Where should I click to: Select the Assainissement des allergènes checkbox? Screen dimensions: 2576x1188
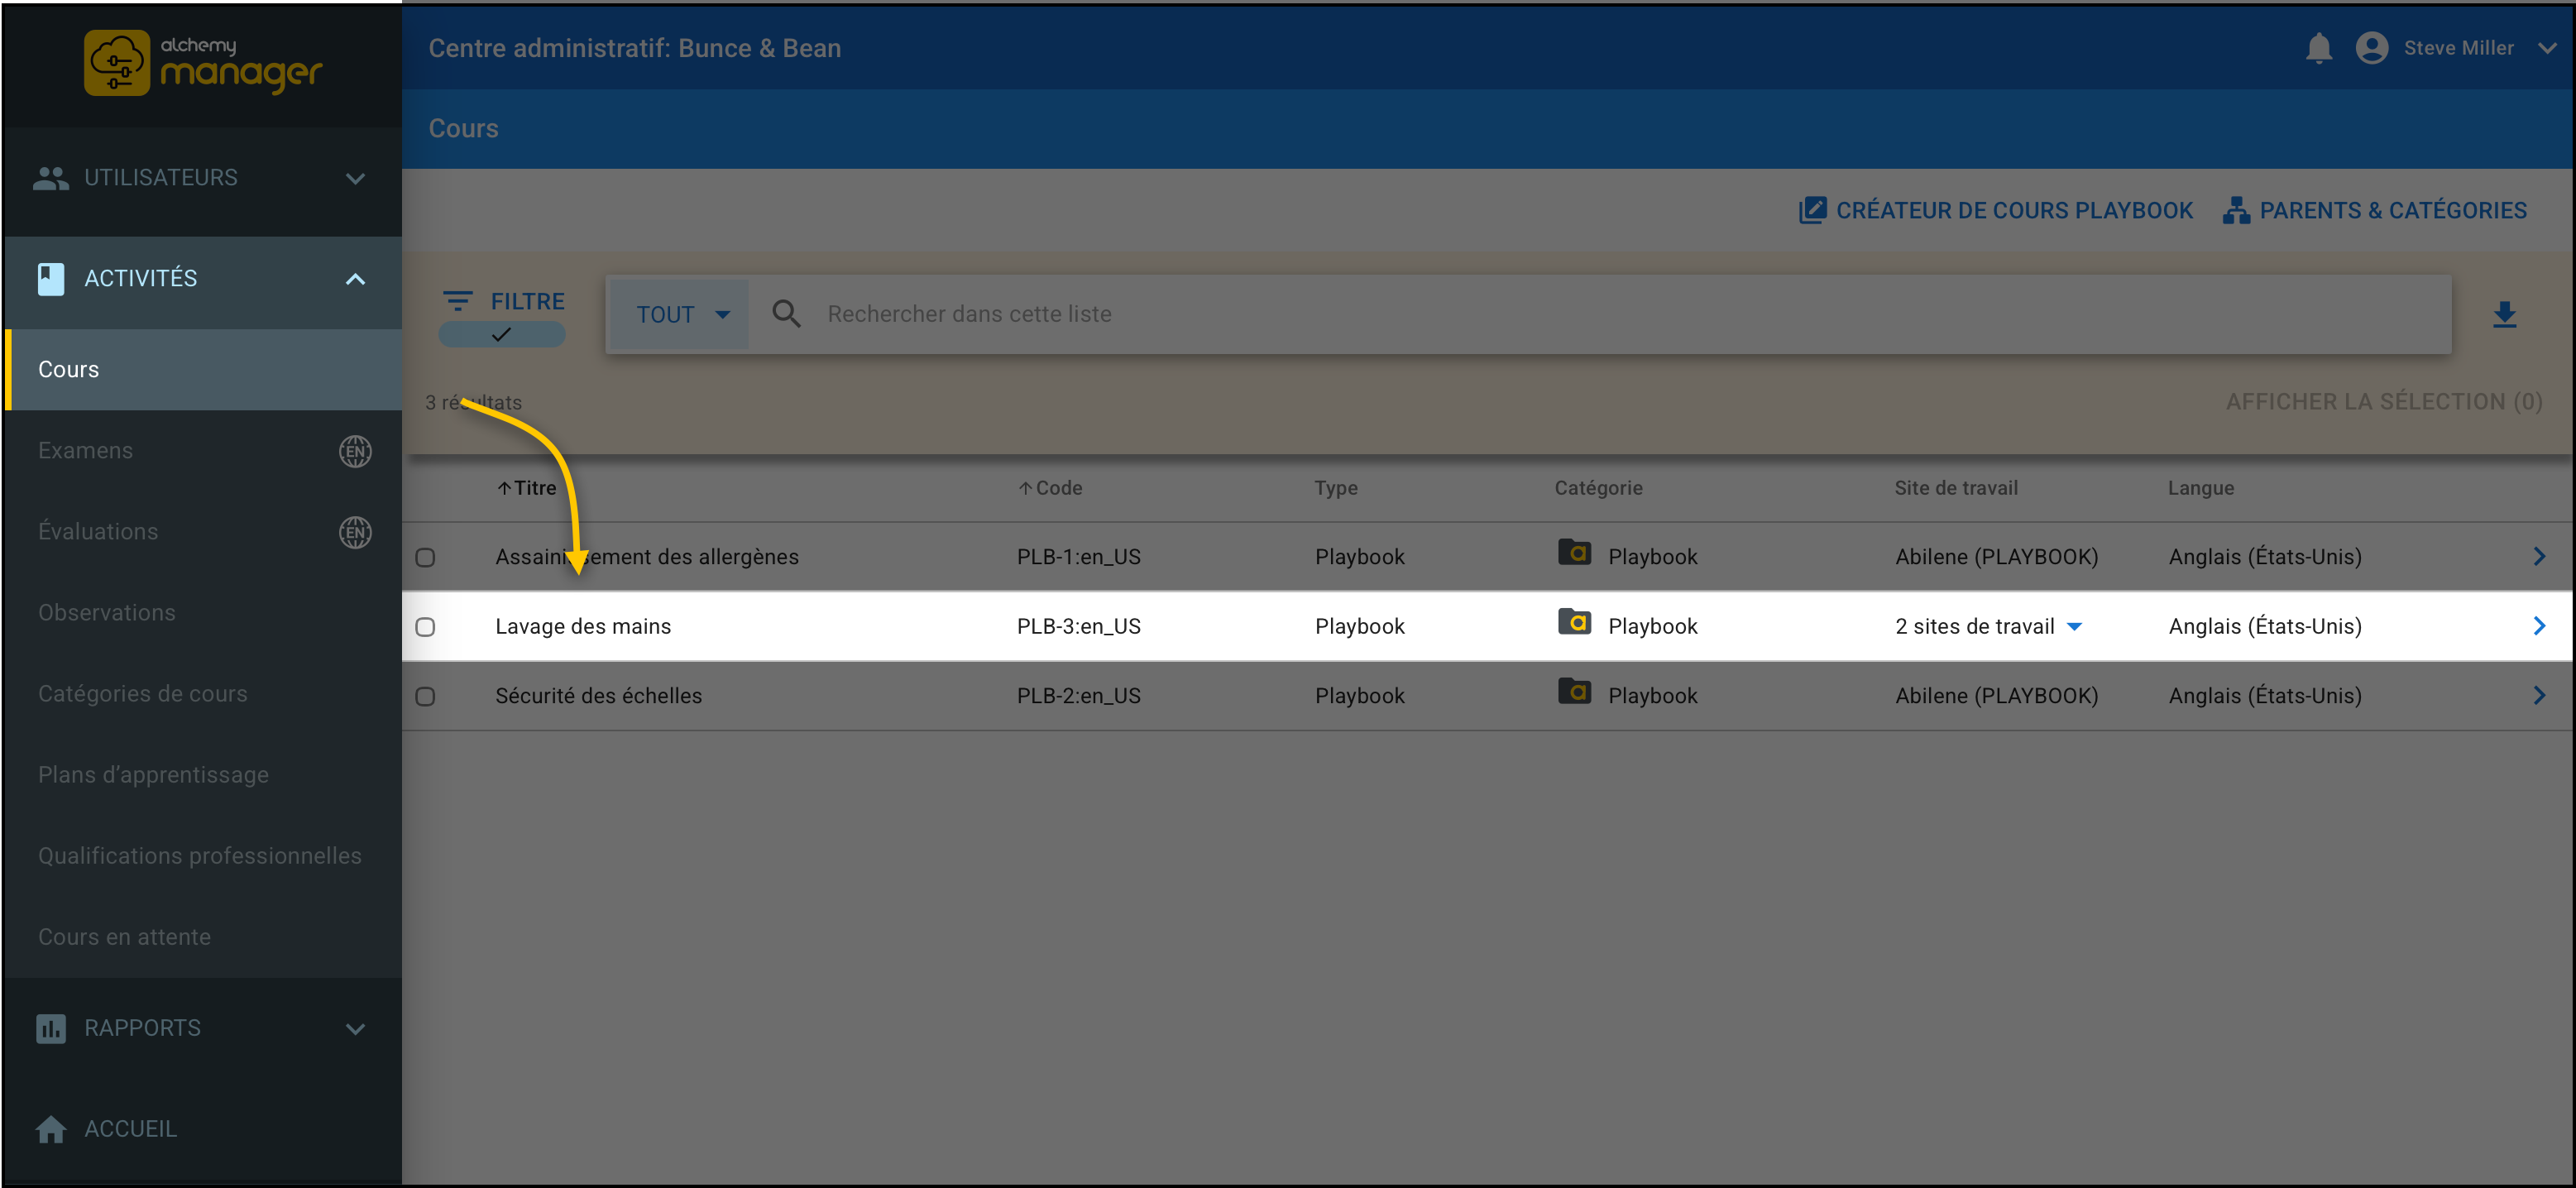pyautogui.click(x=425, y=557)
